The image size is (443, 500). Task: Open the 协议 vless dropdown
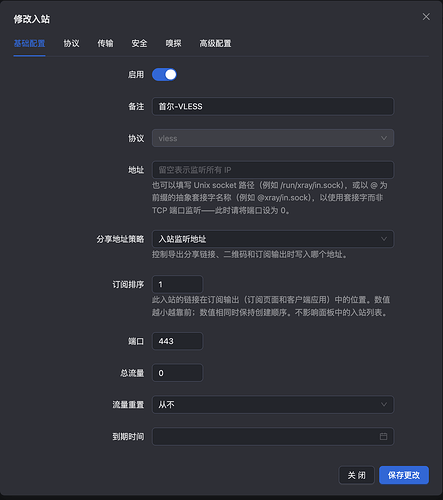[273, 138]
